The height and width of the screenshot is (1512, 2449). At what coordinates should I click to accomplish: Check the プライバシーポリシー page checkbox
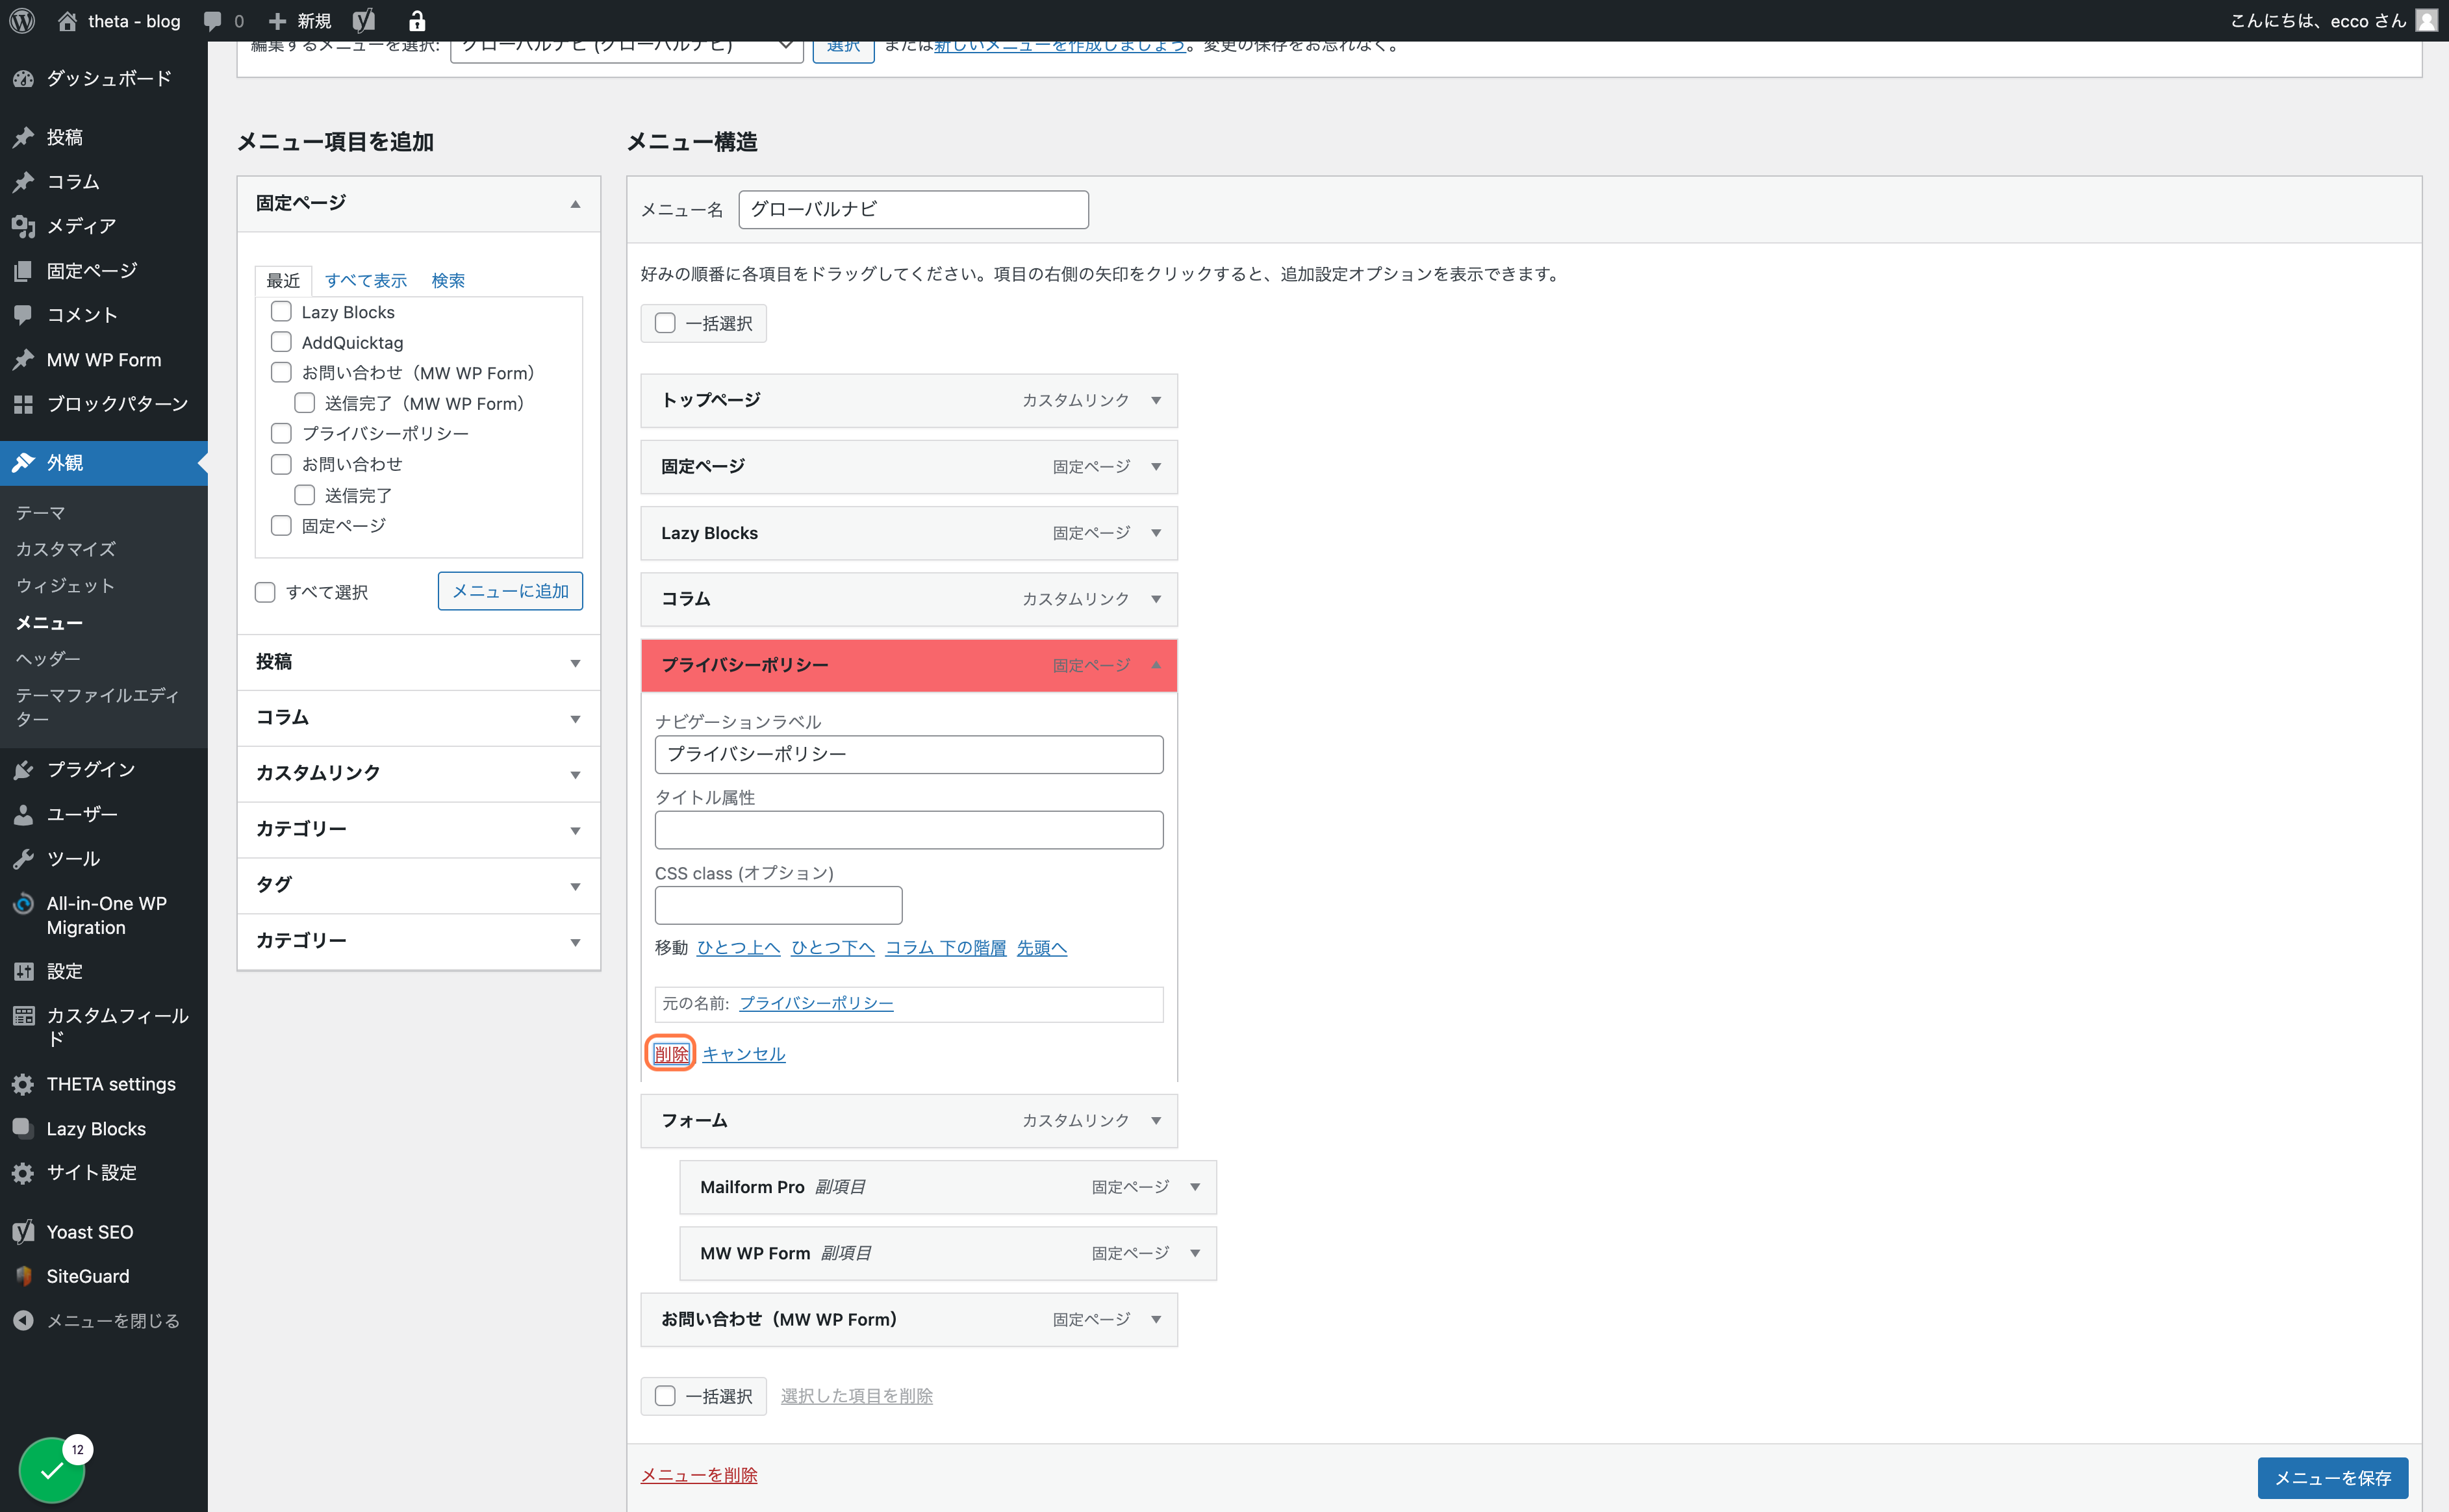[281, 433]
